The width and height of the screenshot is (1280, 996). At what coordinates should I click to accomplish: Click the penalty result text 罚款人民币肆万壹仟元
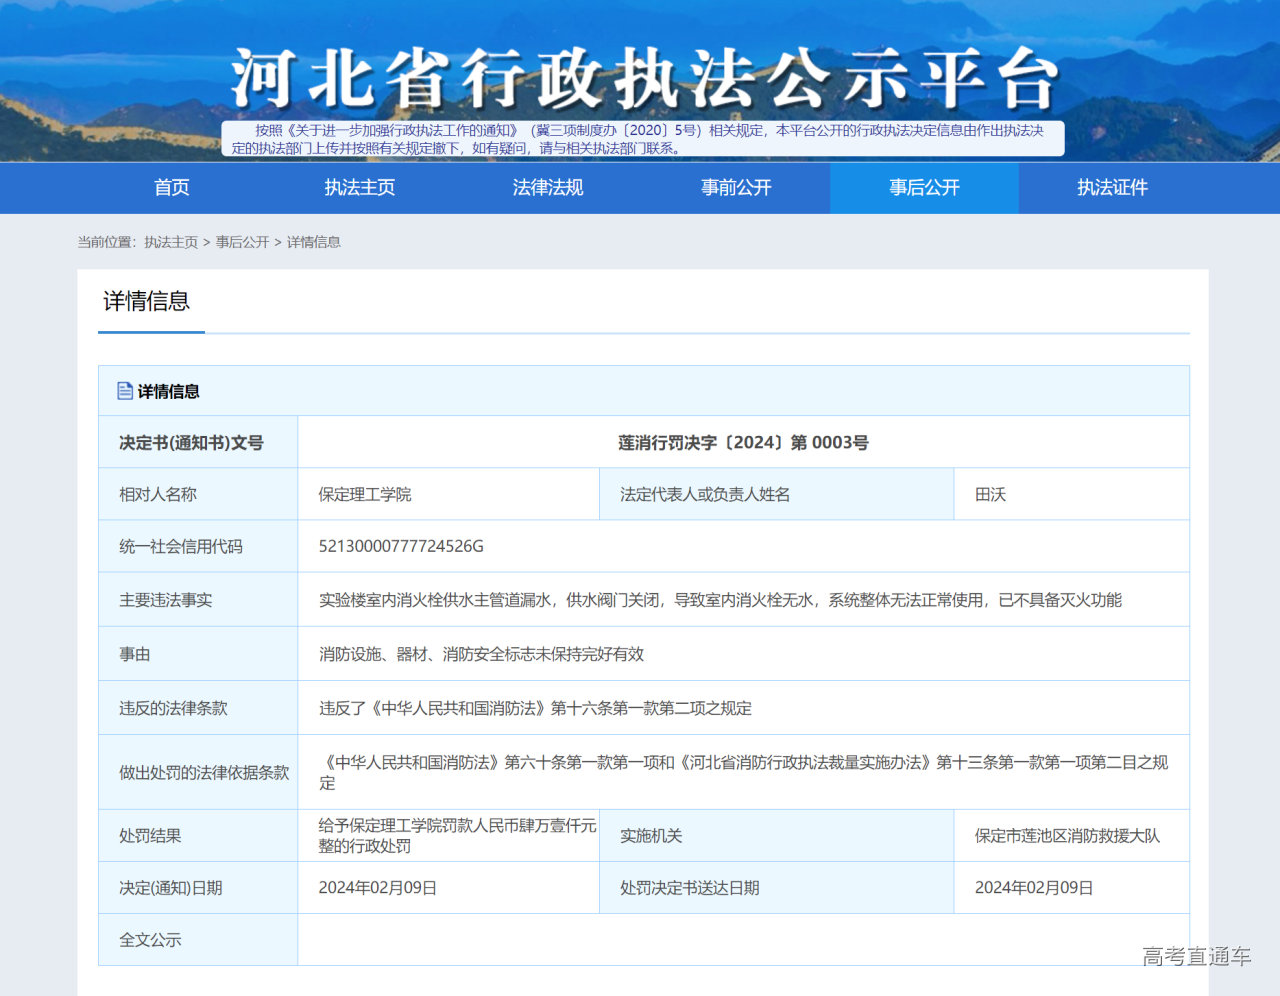pyautogui.click(x=457, y=836)
